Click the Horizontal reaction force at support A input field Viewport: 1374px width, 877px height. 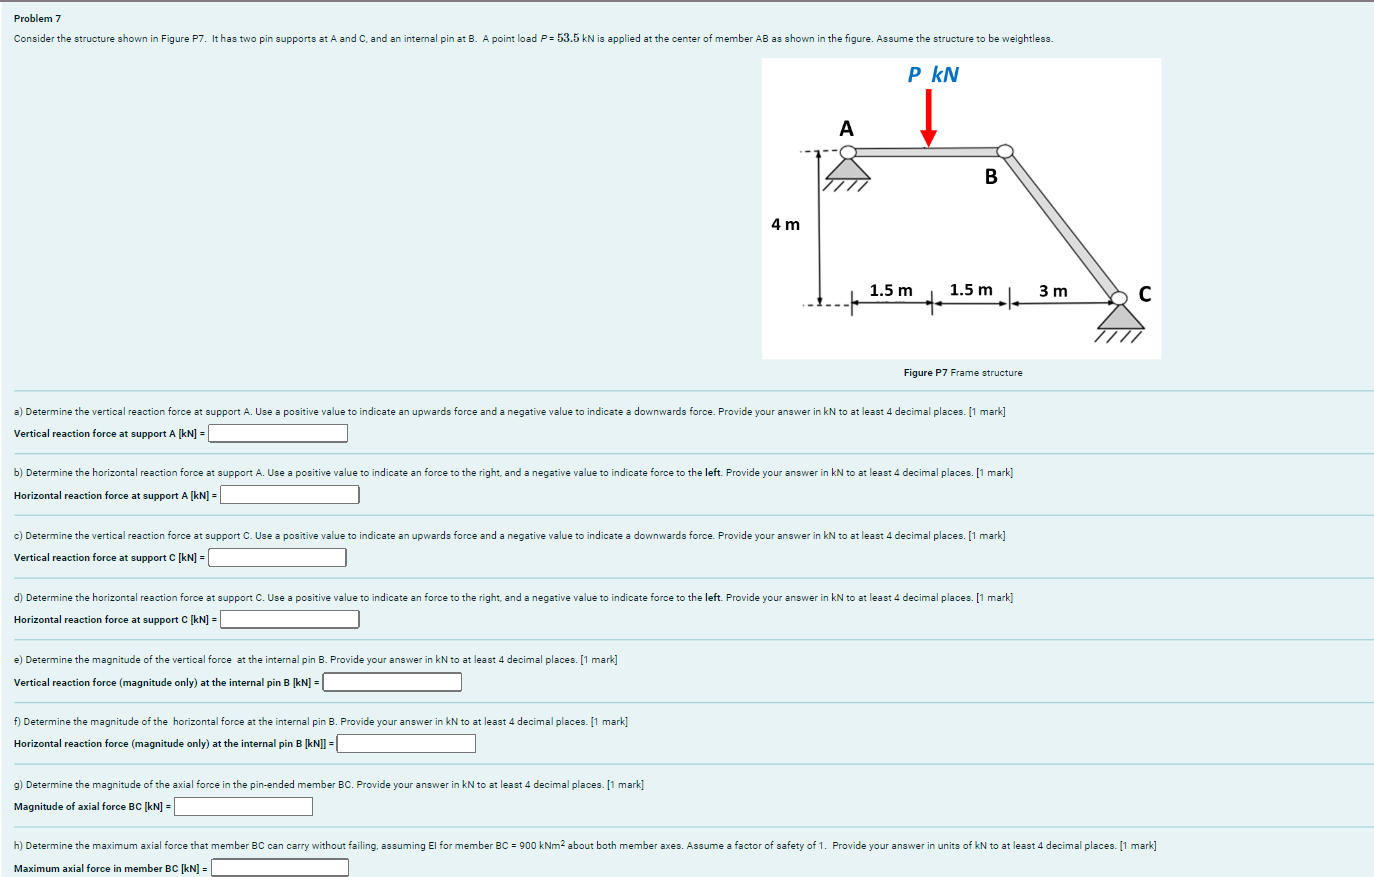click(289, 494)
